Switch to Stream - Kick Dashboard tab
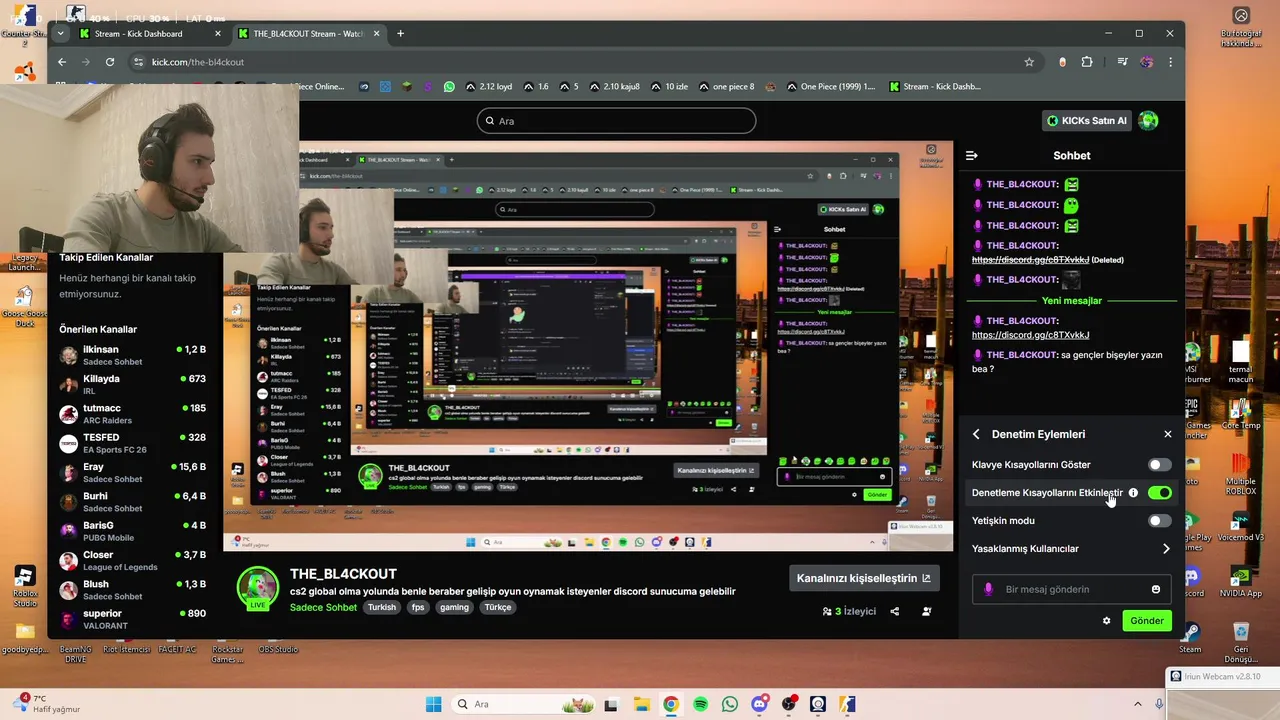Viewport: 1280px width, 720px height. pos(150,34)
